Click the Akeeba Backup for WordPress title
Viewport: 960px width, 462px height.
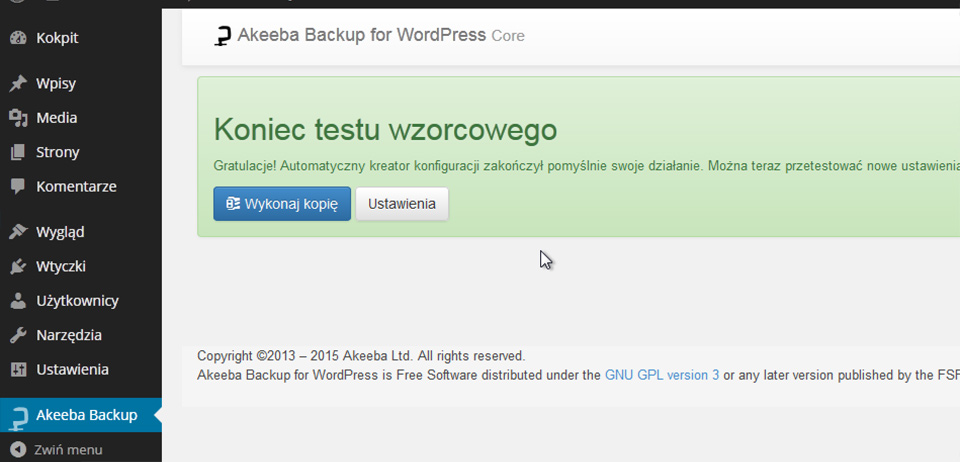pyautogui.click(x=361, y=35)
